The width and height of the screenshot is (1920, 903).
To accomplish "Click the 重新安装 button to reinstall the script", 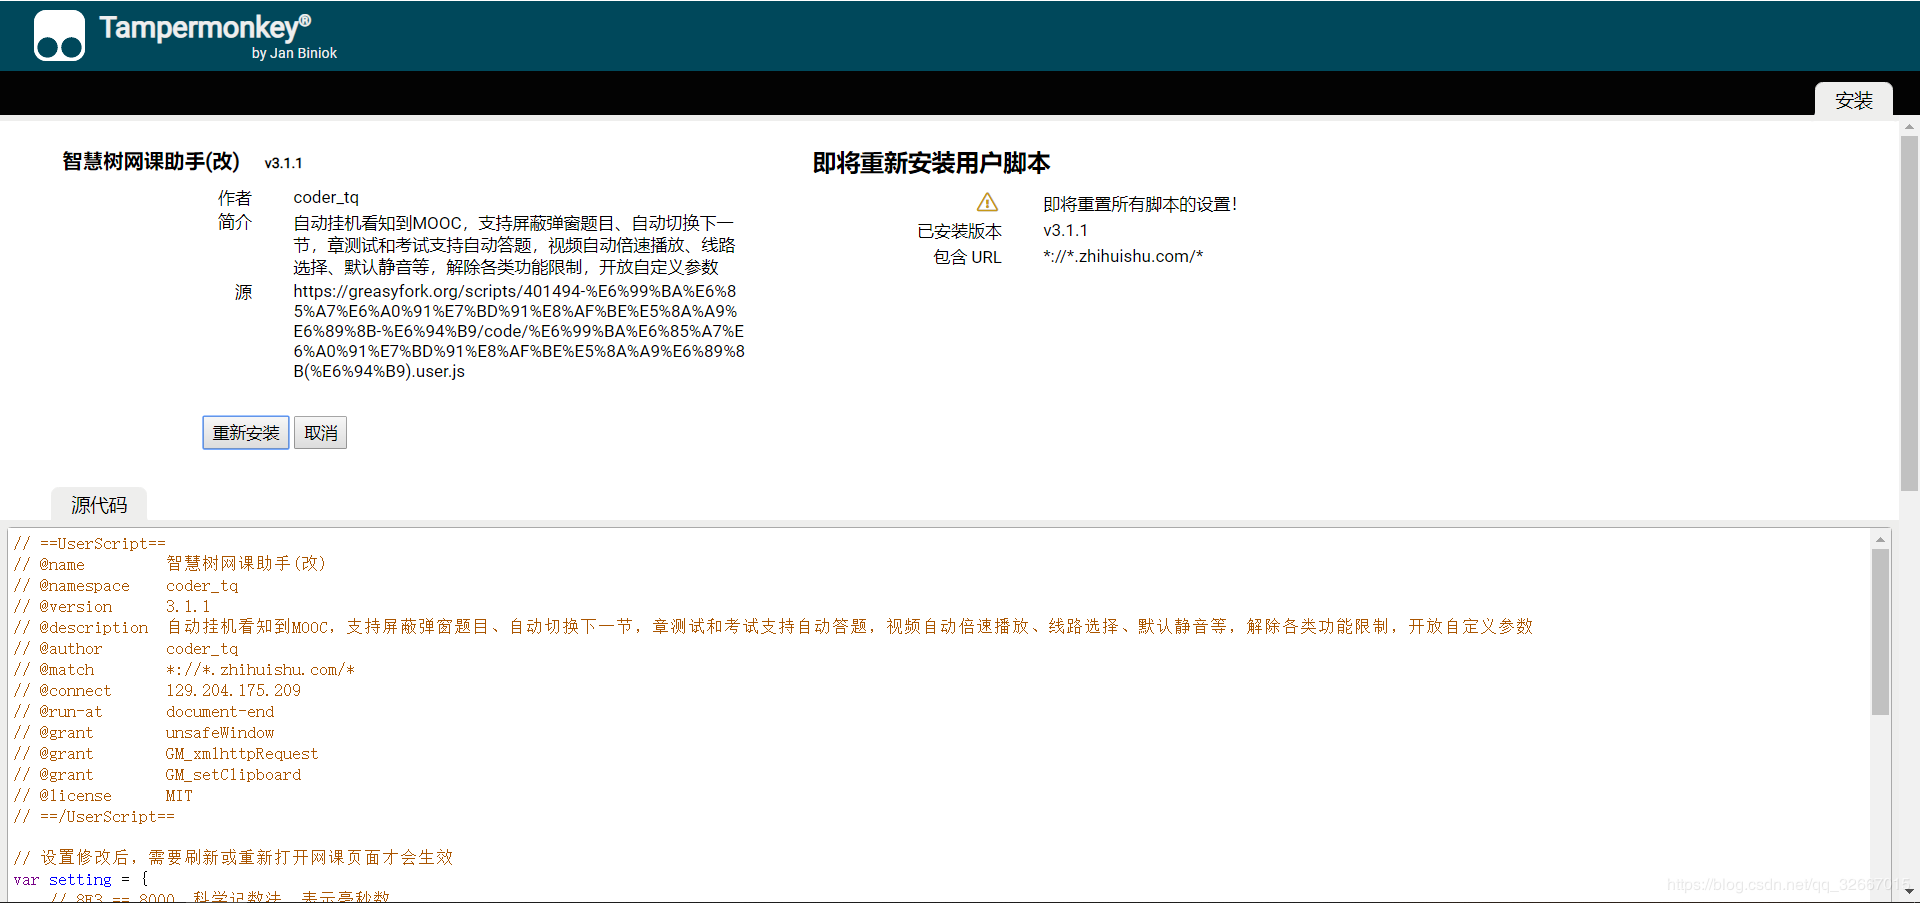I will pyautogui.click(x=245, y=432).
